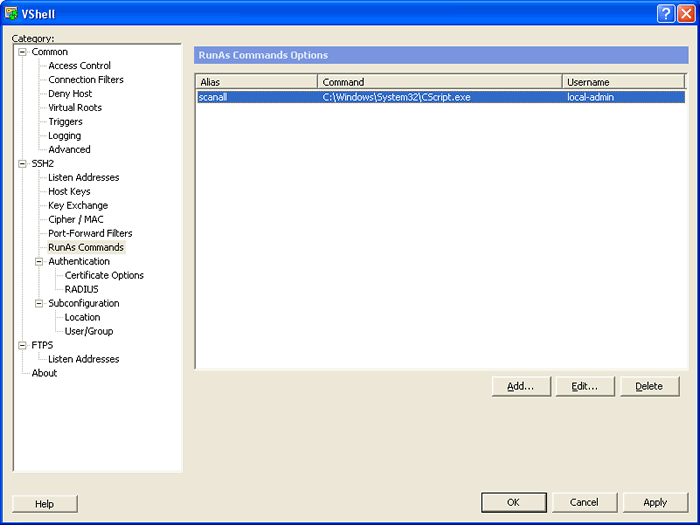700x525 pixels.
Task: Open Port-Forward Filters category
Action: click(x=90, y=233)
